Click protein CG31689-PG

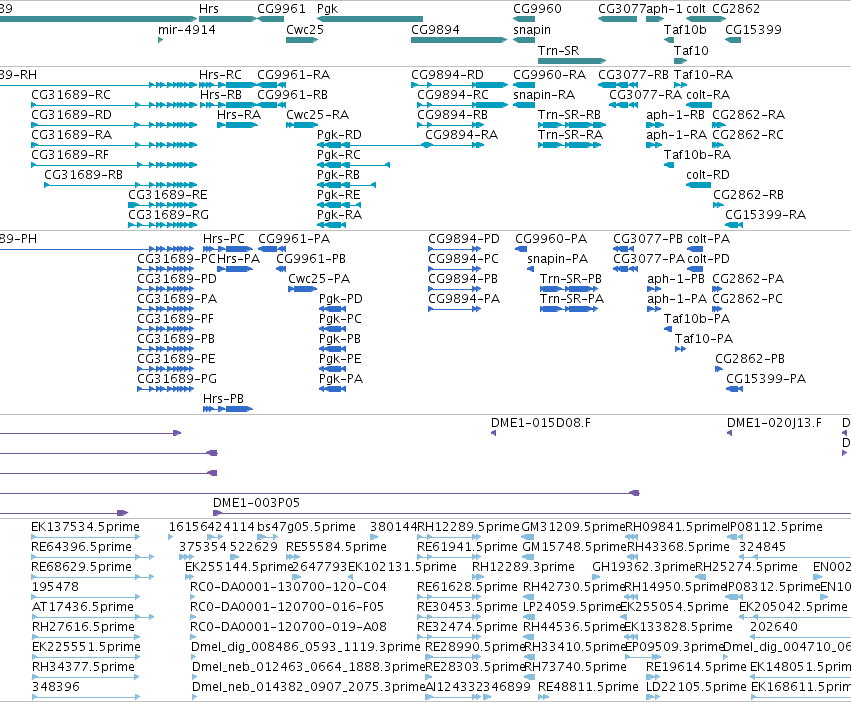177,379
